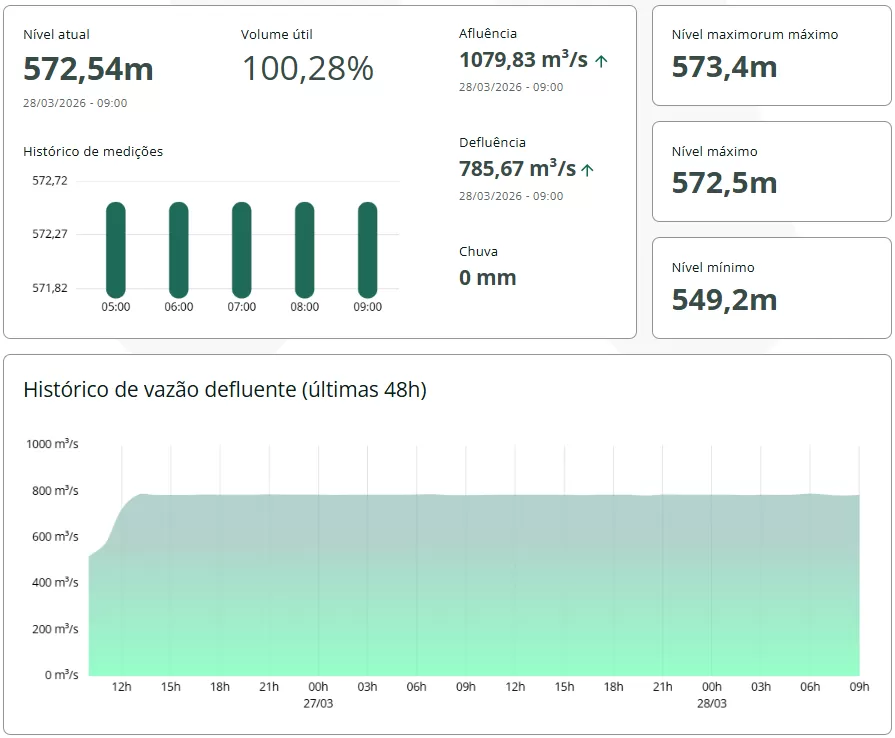This screenshot has height=738, width=895.
Task: Pick the 08:00 bar in measurement history
Action: pyautogui.click(x=305, y=249)
